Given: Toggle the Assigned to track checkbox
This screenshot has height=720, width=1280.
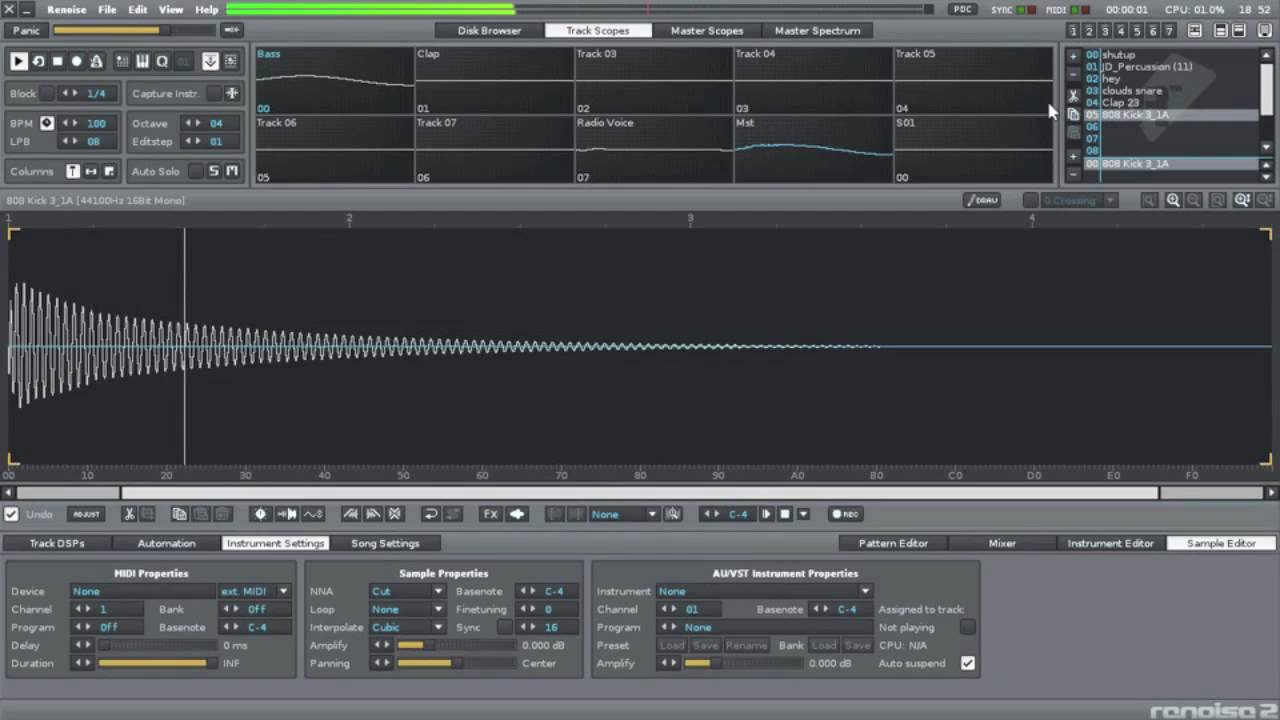Looking at the screenshot, I should (968, 627).
